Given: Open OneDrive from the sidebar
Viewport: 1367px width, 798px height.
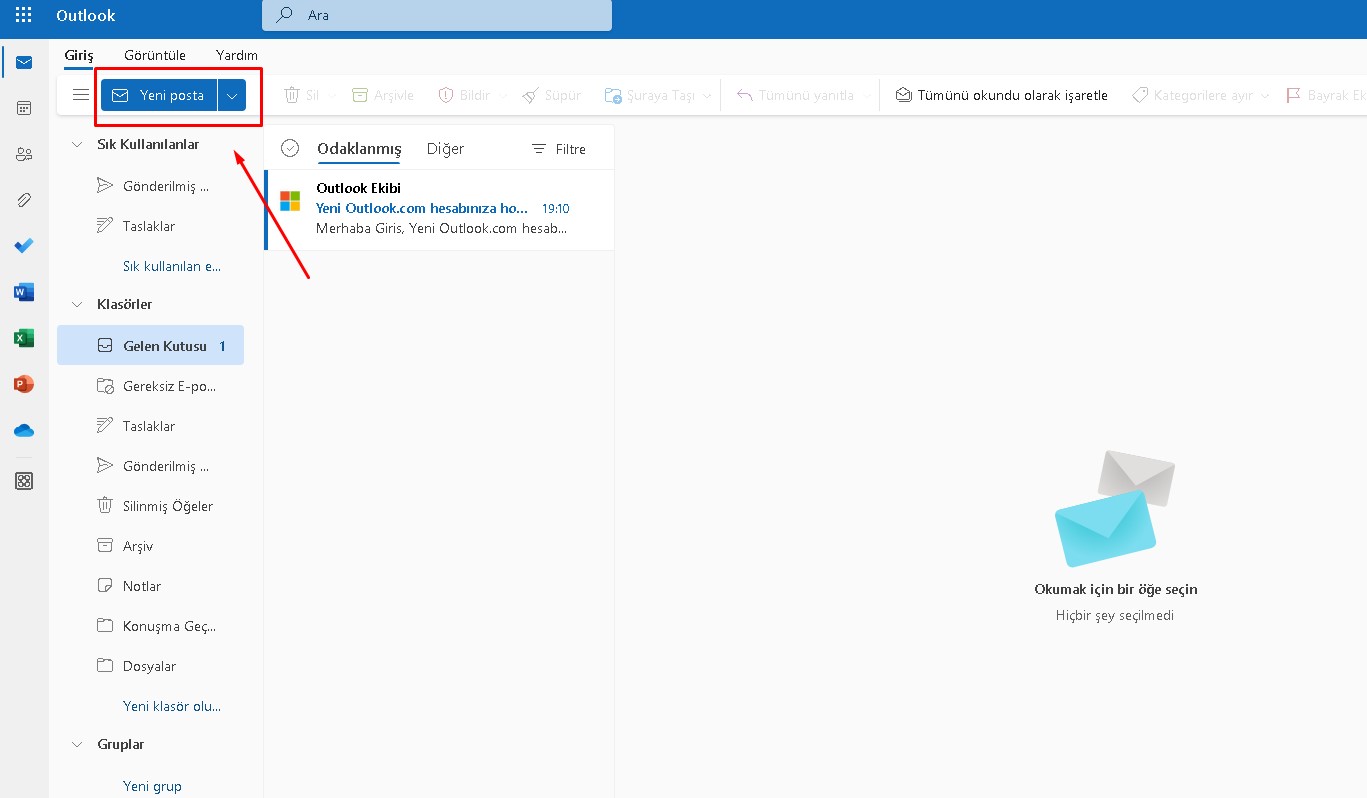Looking at the screenshot, I should coord(23,430).
